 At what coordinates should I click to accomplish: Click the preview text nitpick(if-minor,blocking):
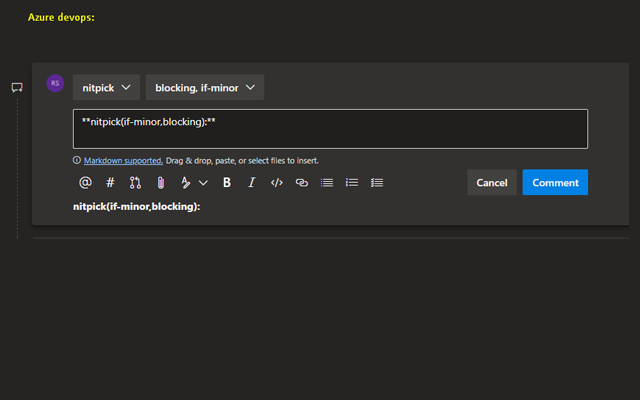pyautogui.click(x=136, y=207)
